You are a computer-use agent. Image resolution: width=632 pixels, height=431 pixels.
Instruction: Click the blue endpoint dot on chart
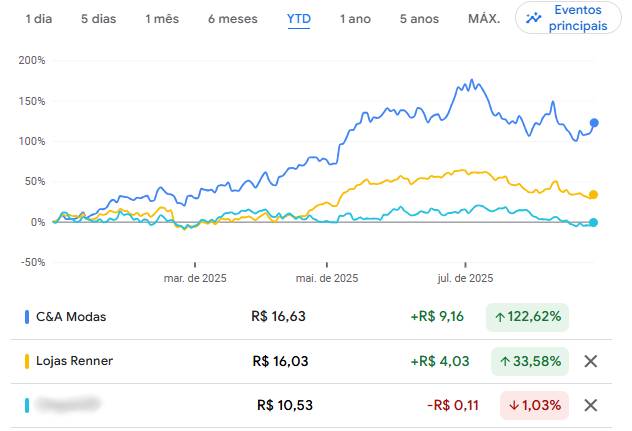[x=594, y=123]
